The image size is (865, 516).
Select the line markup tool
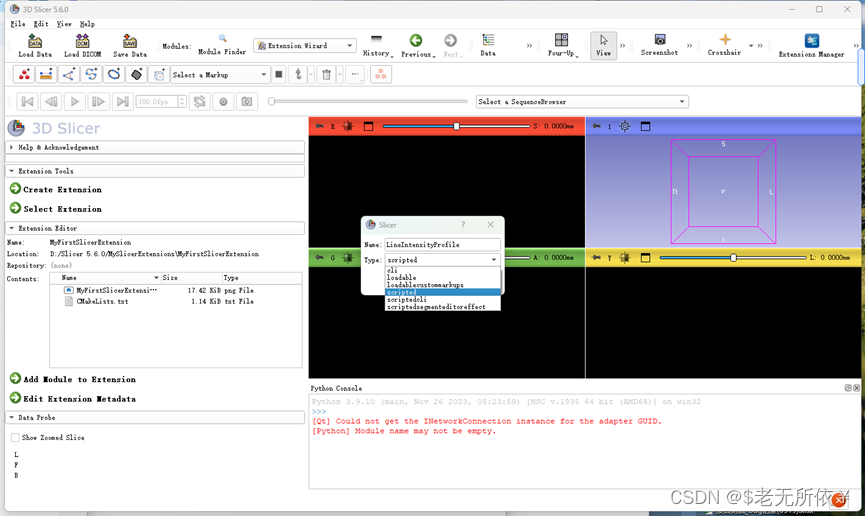46,75
